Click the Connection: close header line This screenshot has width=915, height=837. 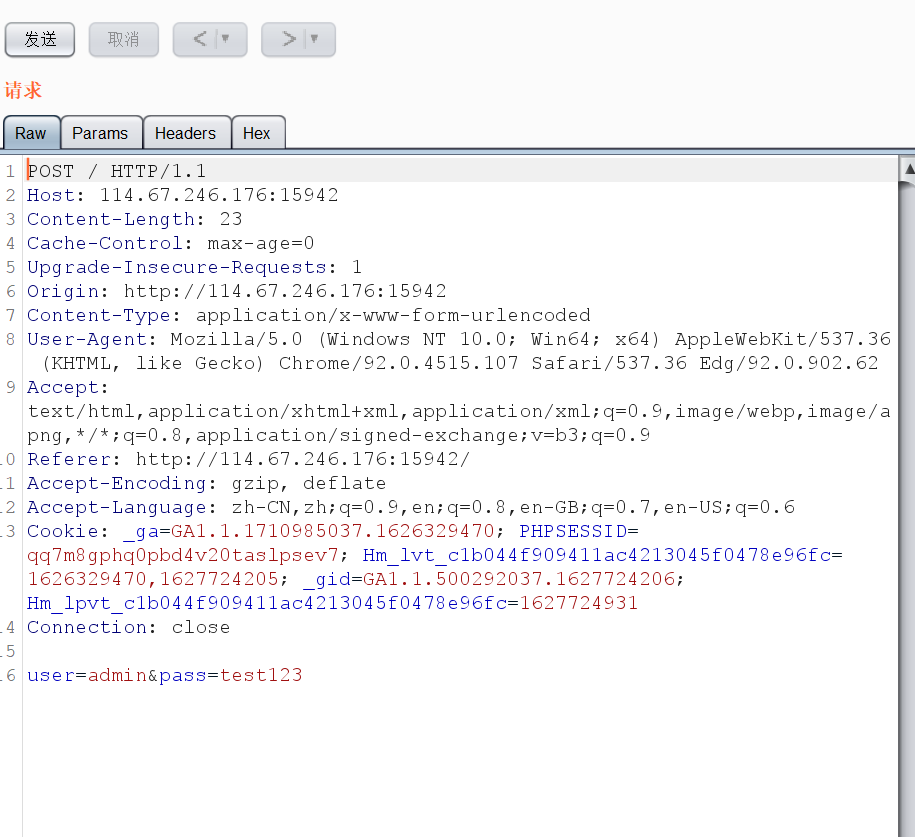[x=128, y=627]
